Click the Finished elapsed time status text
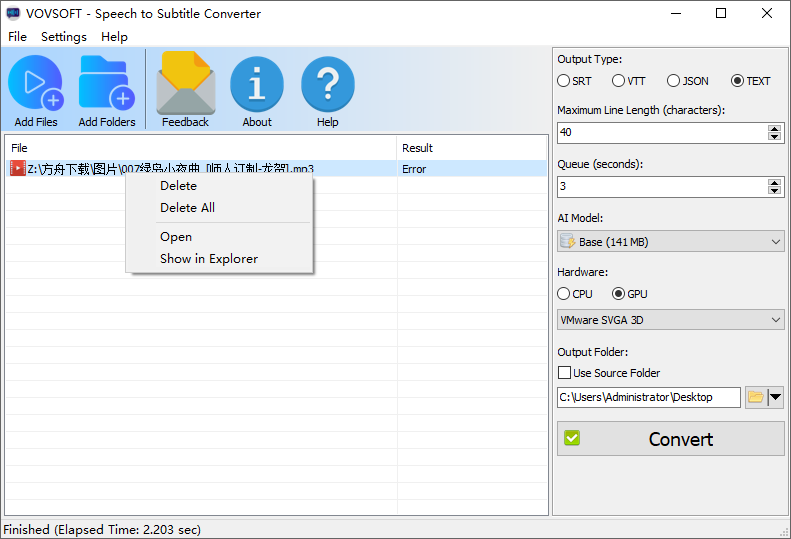Image resolution: width=791 pixels, height=539 pixels. (x=102, y=529)
